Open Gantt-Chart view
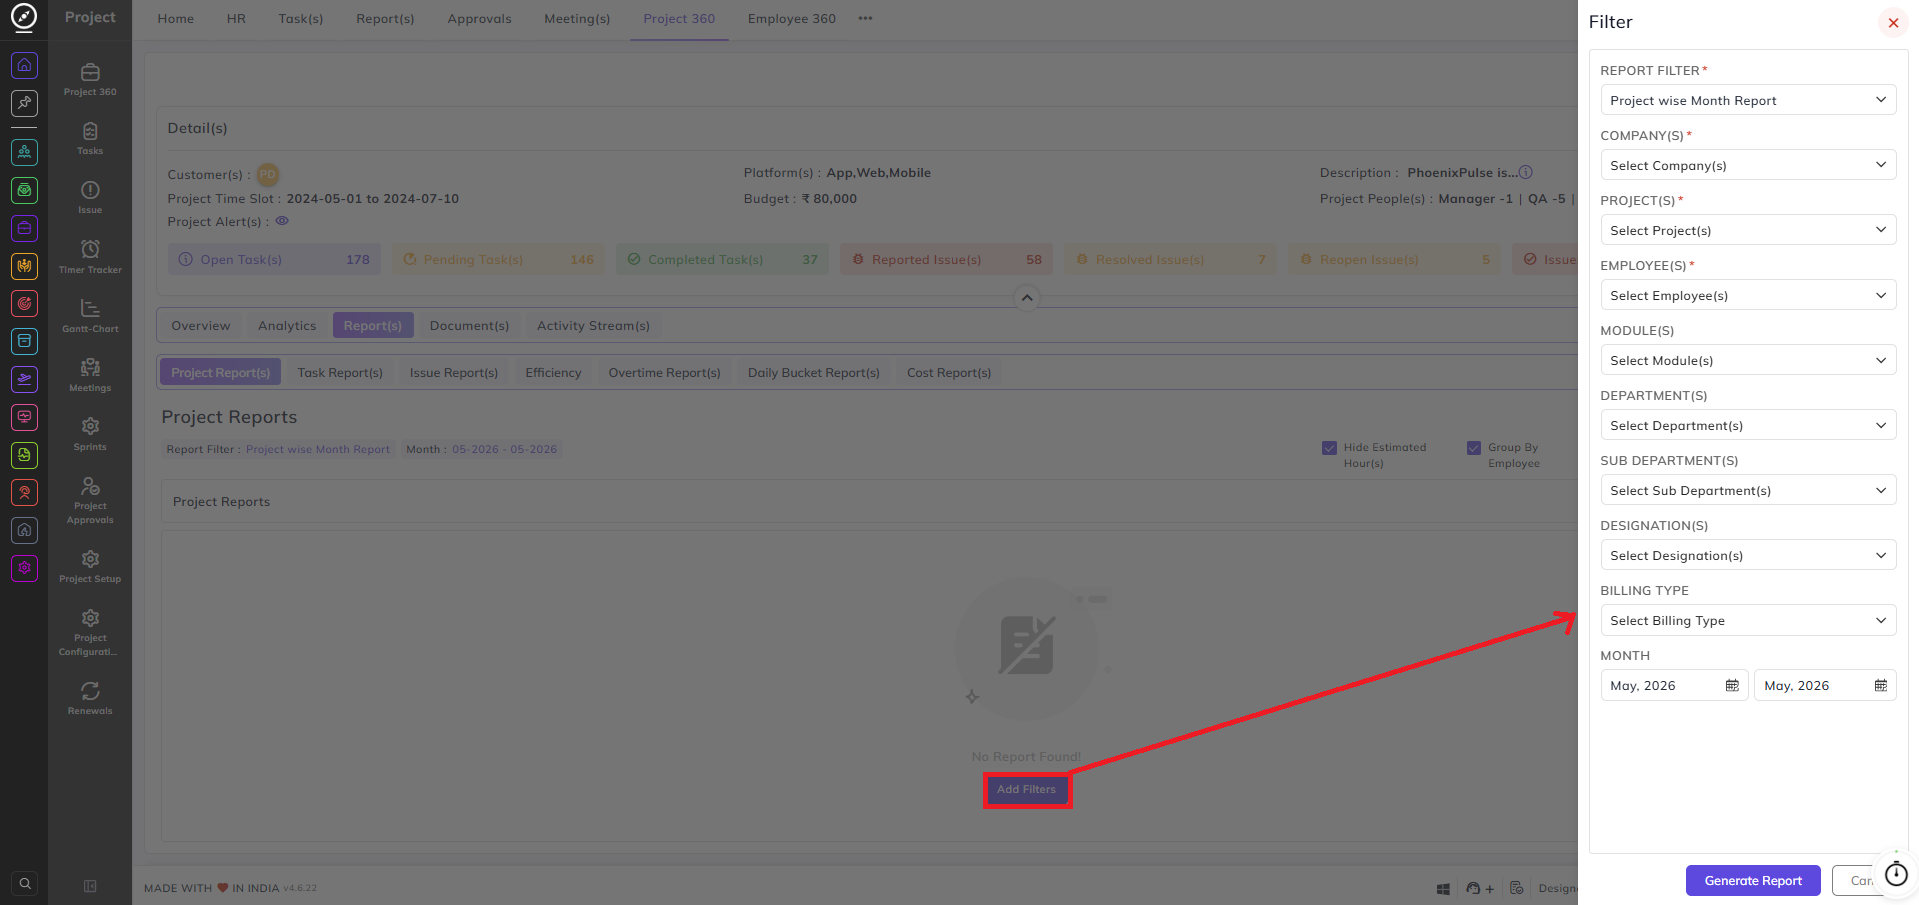Screen dimensions: 1919x905 [x=90, y=316]
